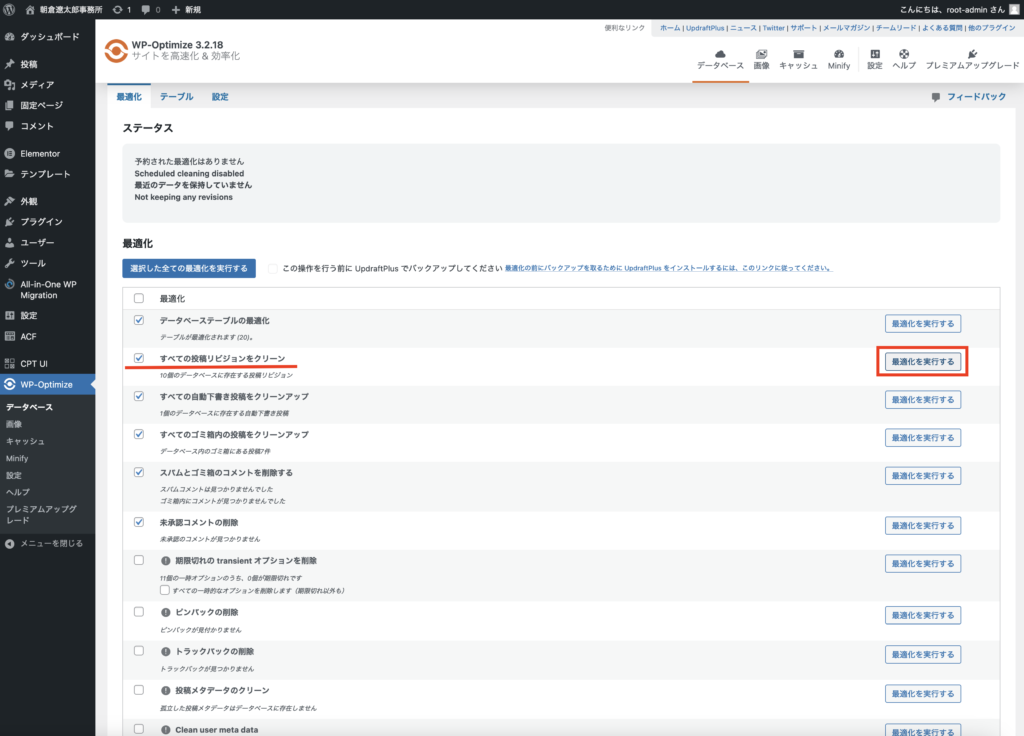
Task: Check the UpdraftPlus backup checkbox
Action: (x=272, y=268)
